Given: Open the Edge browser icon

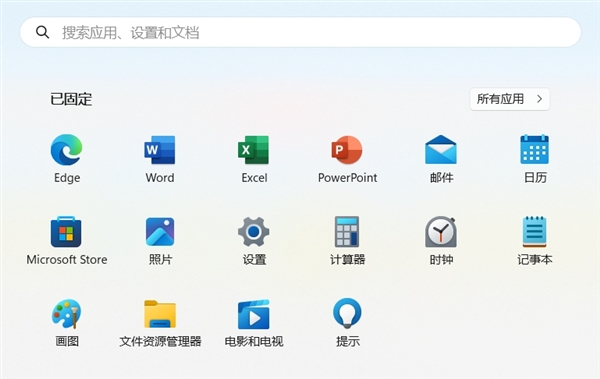Looking at the screenshot, I should pyautogui.click(x=67, y=150).
